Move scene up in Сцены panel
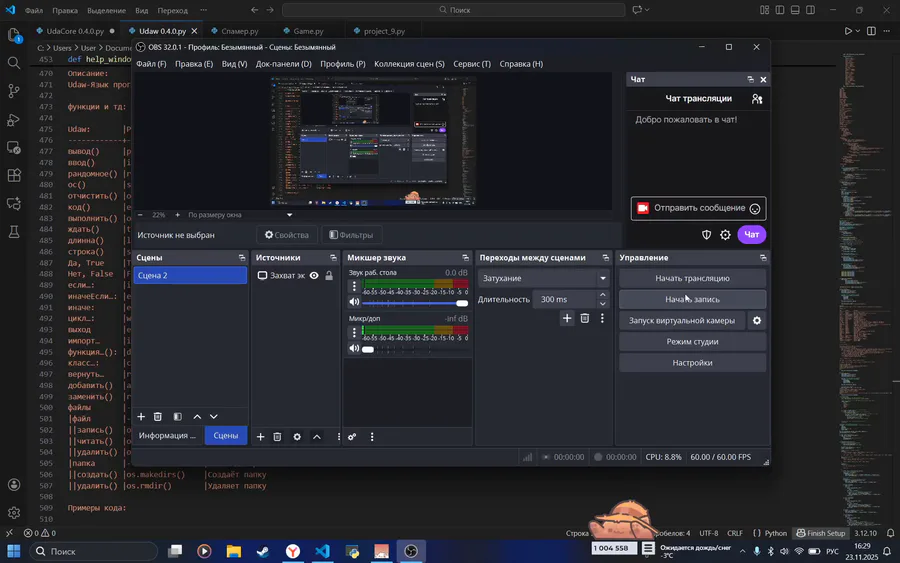The width and height of the screenshot is (900, 563). (197, 417)
